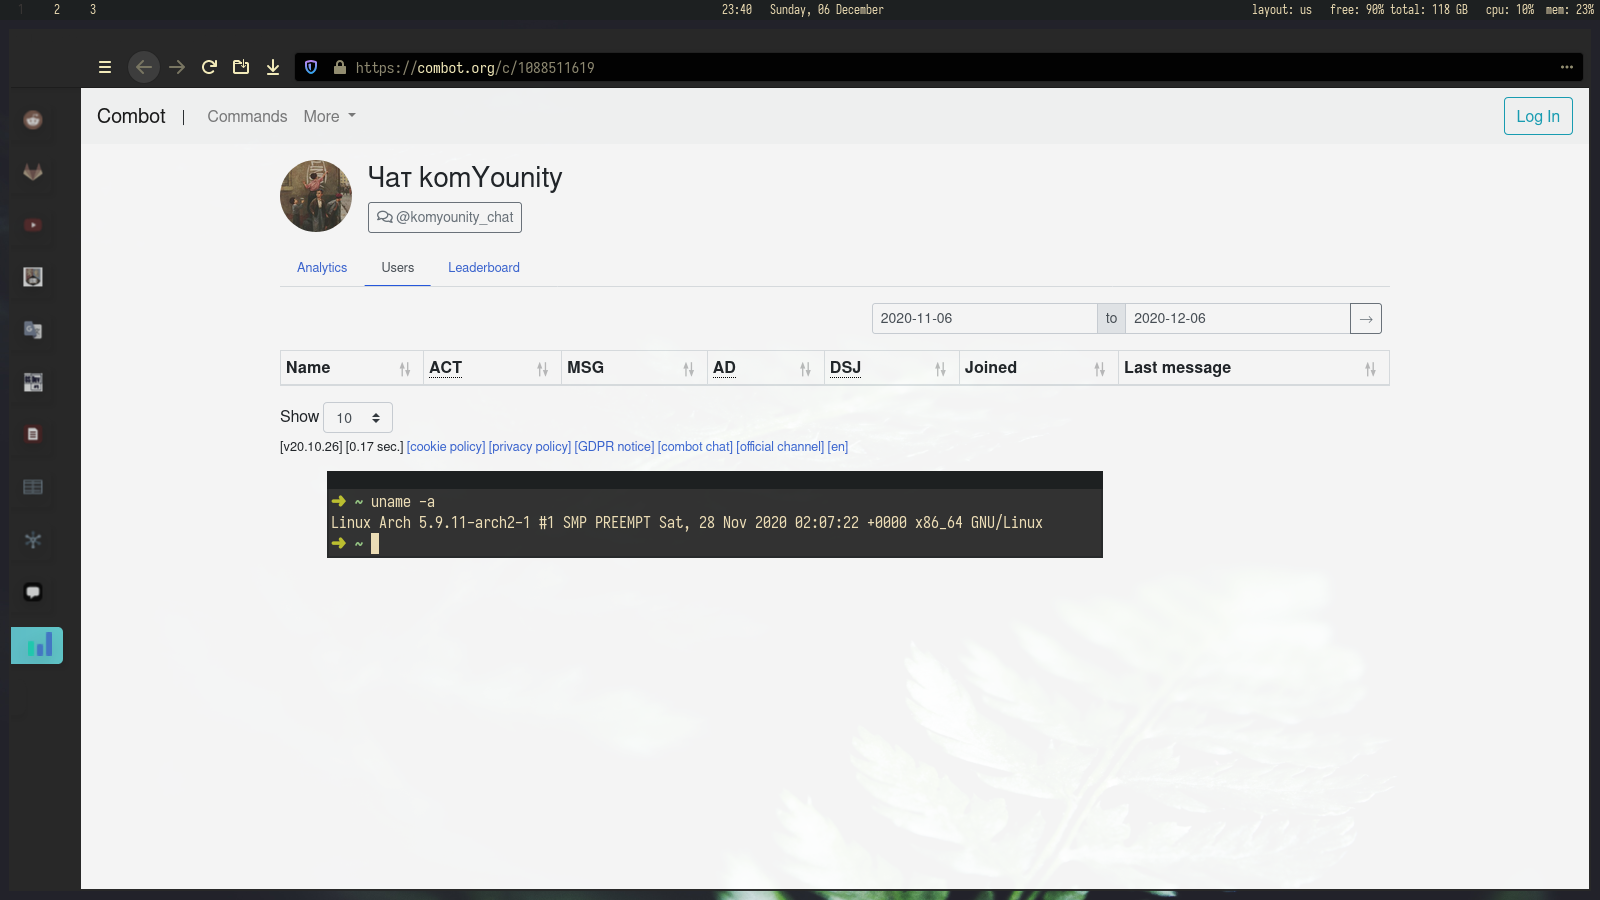
Task: Select the Users tab
Action: [x=397, y=268]
